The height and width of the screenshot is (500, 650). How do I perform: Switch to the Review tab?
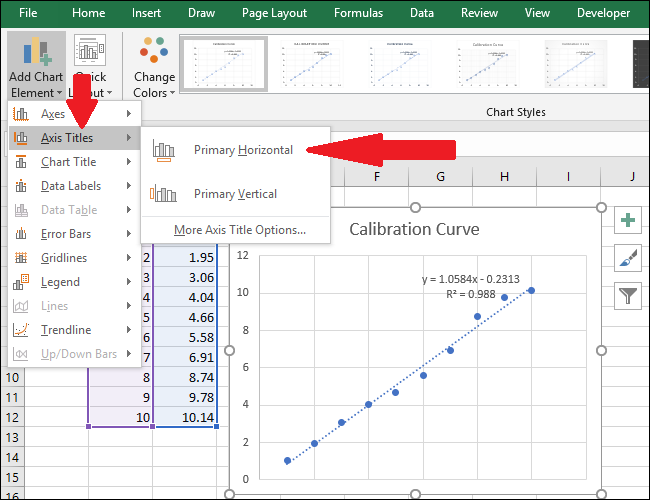[479, 13]
